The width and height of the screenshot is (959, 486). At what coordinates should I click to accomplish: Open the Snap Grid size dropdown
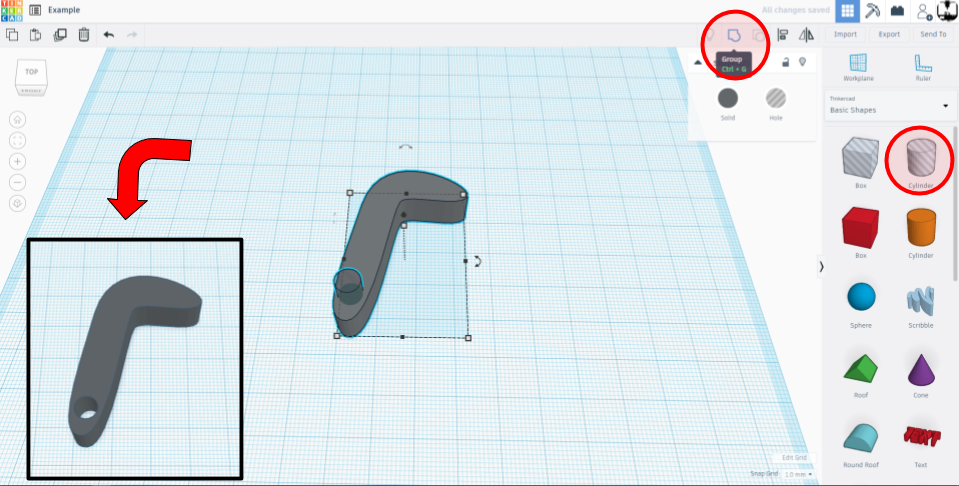797,474
